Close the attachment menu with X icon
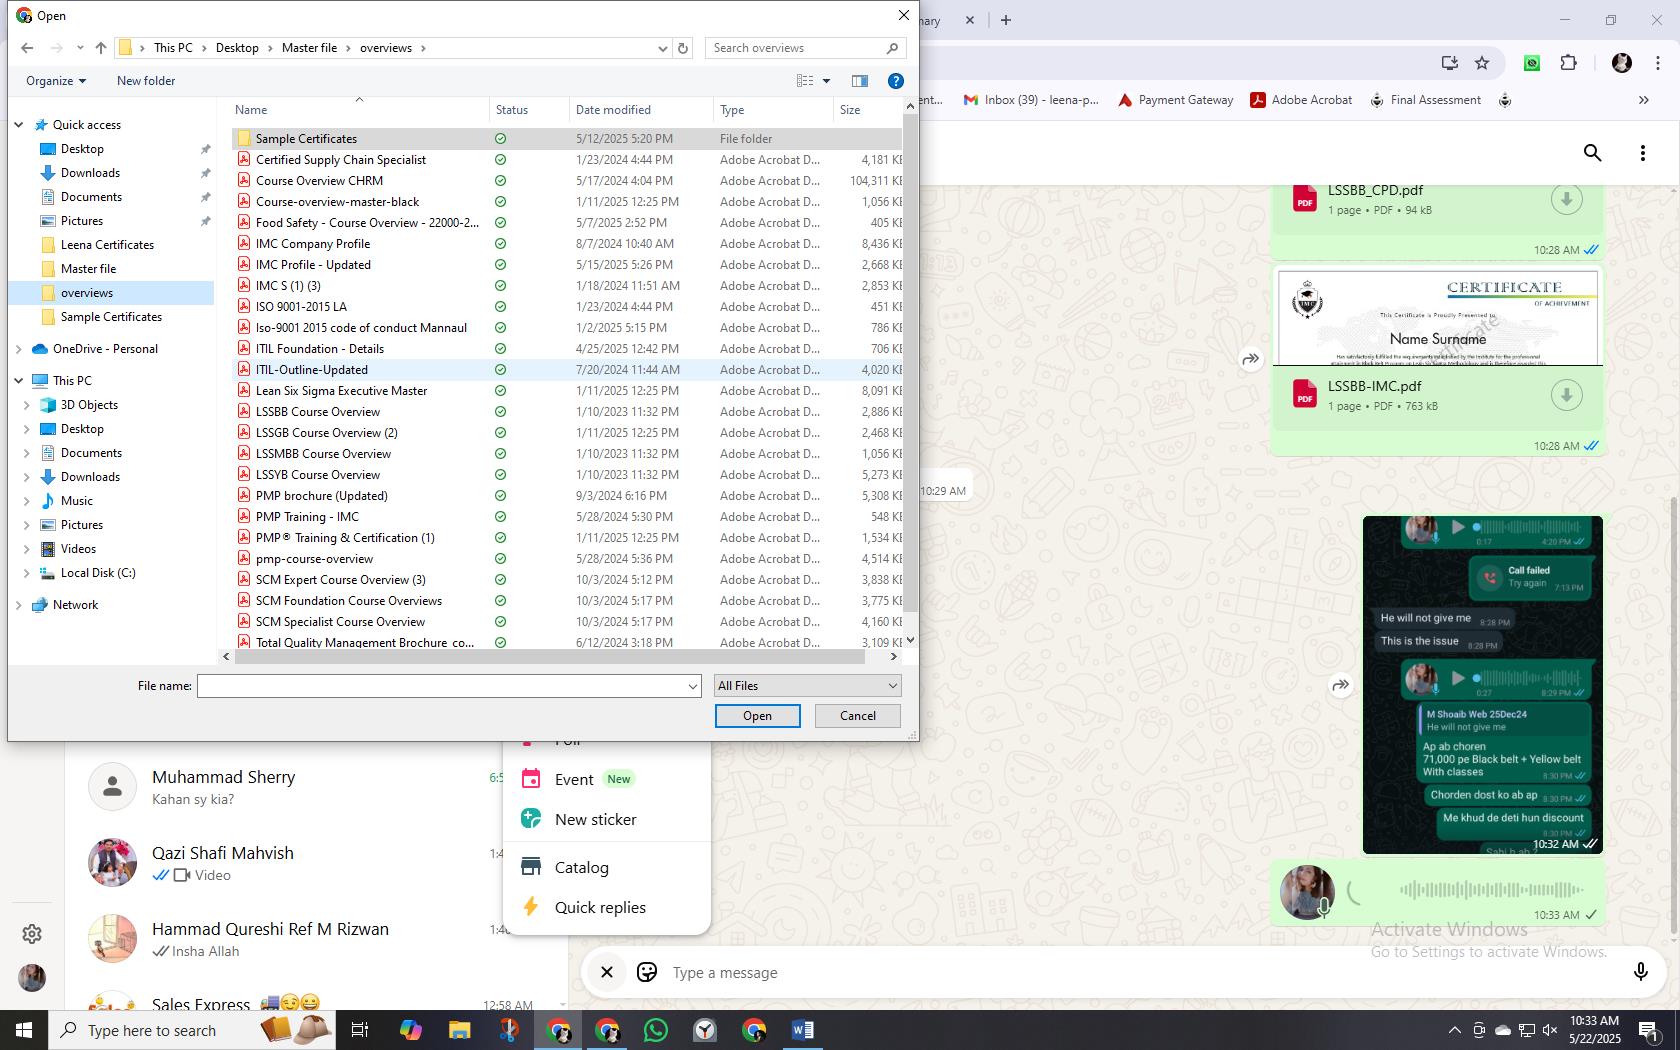 click(607, 972)
